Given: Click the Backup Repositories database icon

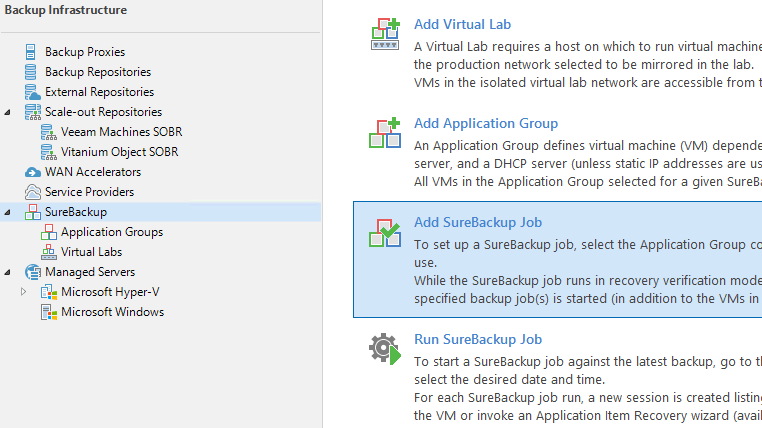Looking at the screenshot, I should (31, 72).
